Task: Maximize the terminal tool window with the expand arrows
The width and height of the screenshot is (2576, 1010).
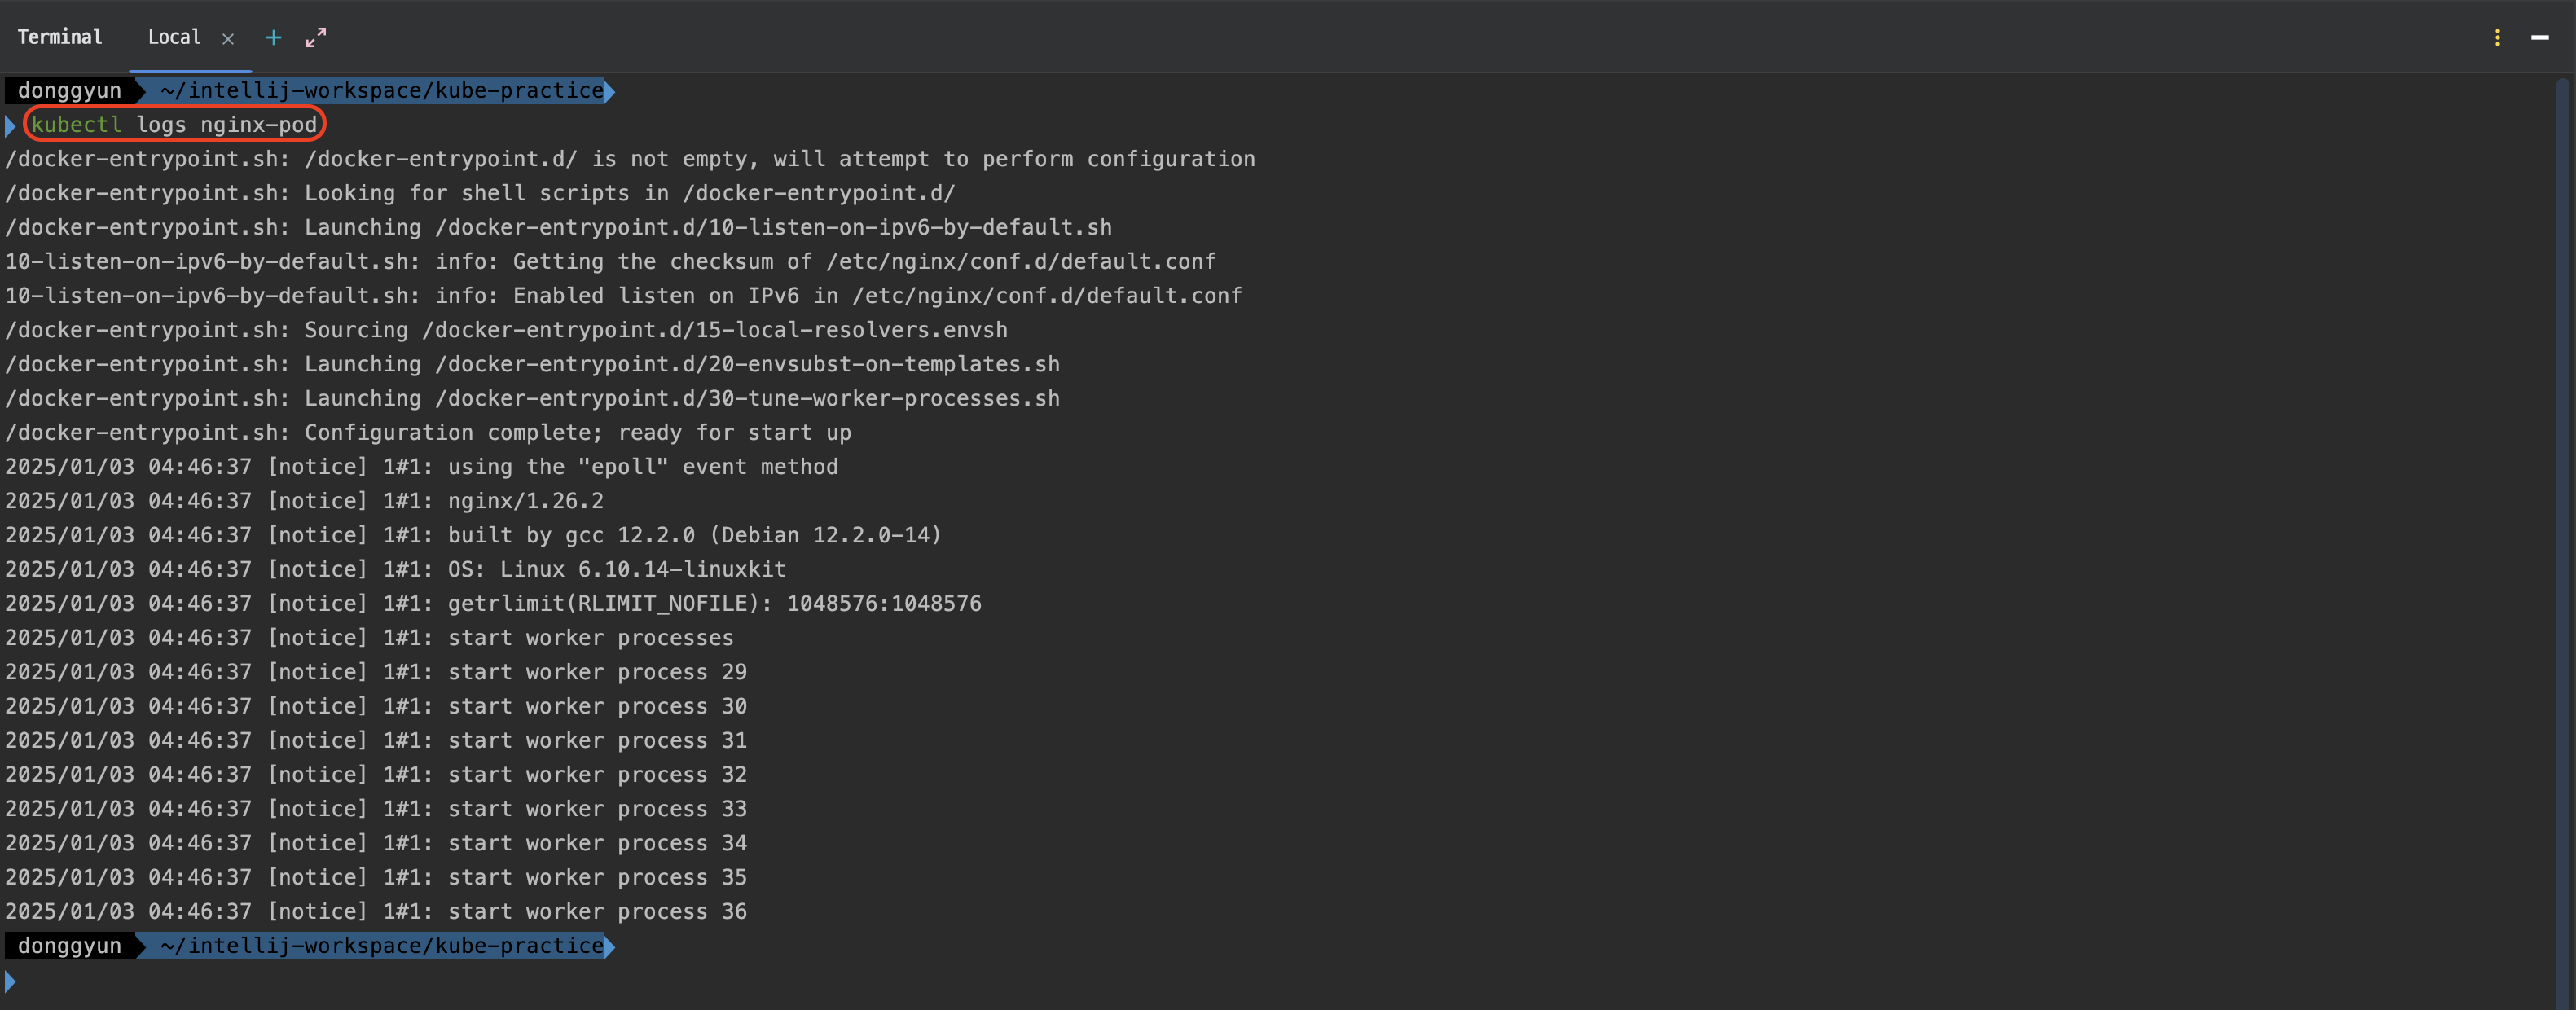Action: pos(316,38)
